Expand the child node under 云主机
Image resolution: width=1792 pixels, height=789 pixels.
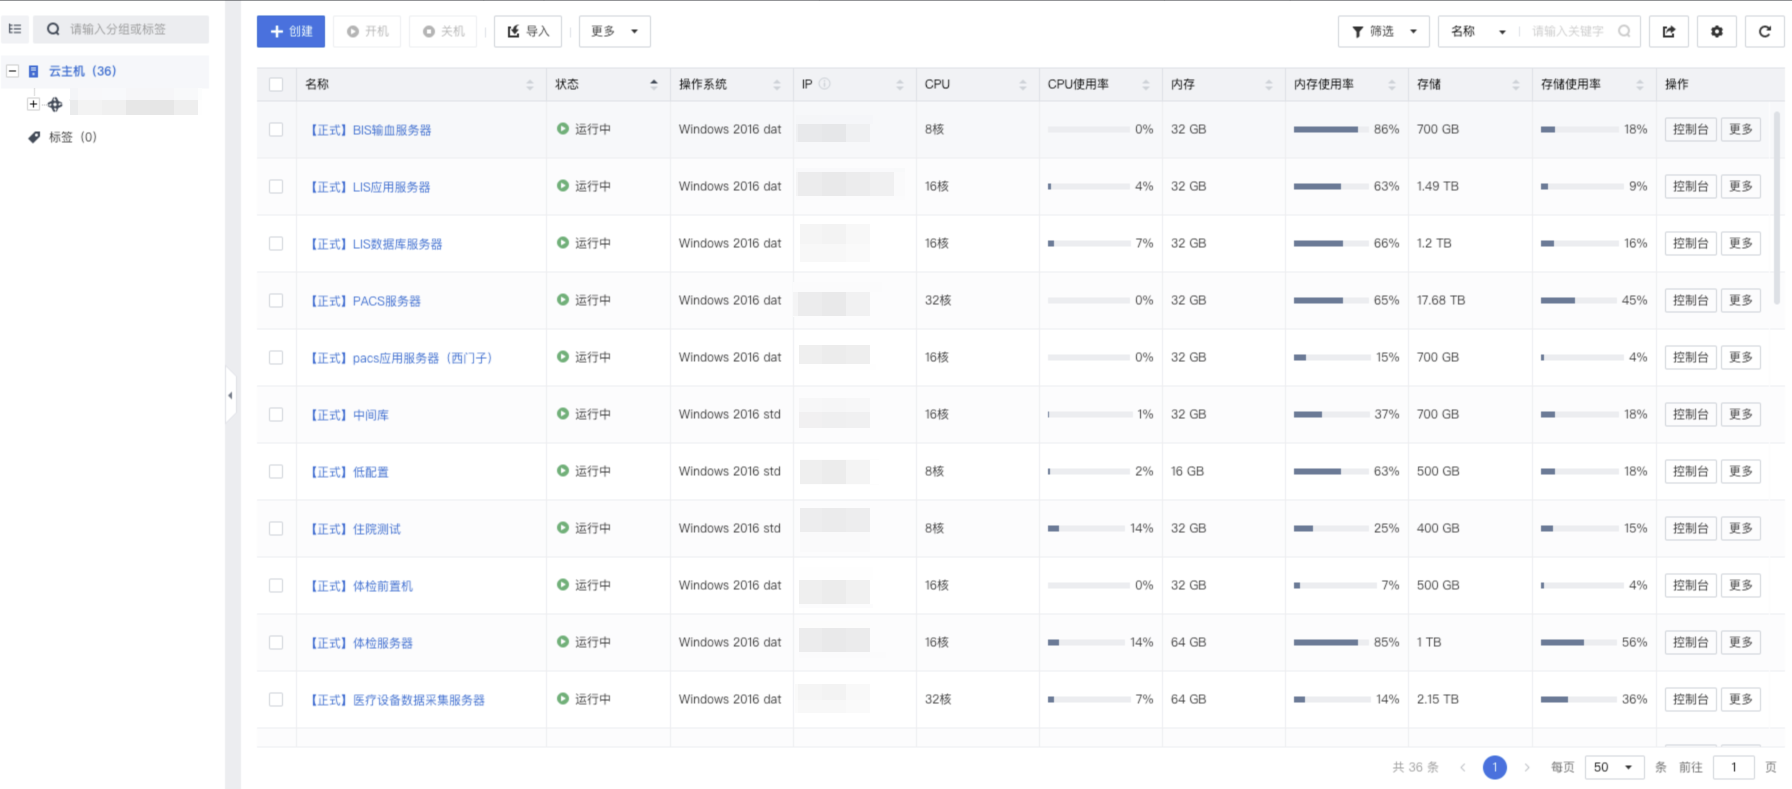33,104
